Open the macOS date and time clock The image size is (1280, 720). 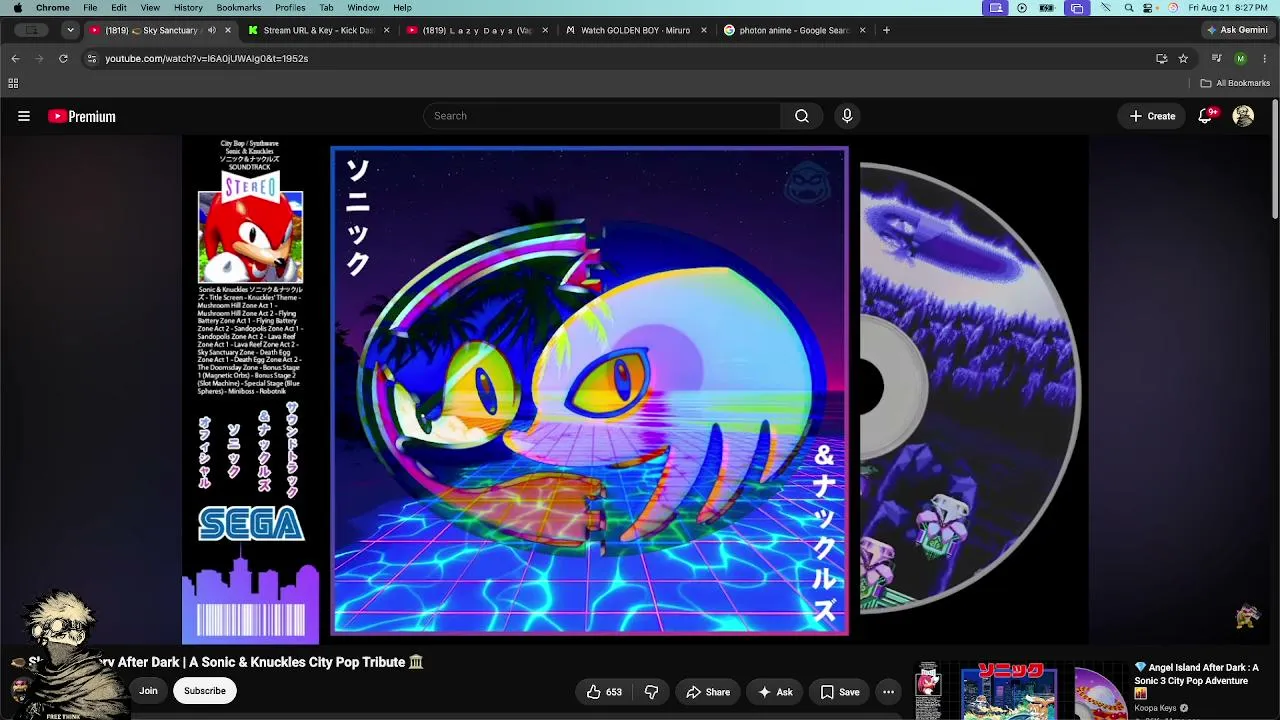(1229, 8)
